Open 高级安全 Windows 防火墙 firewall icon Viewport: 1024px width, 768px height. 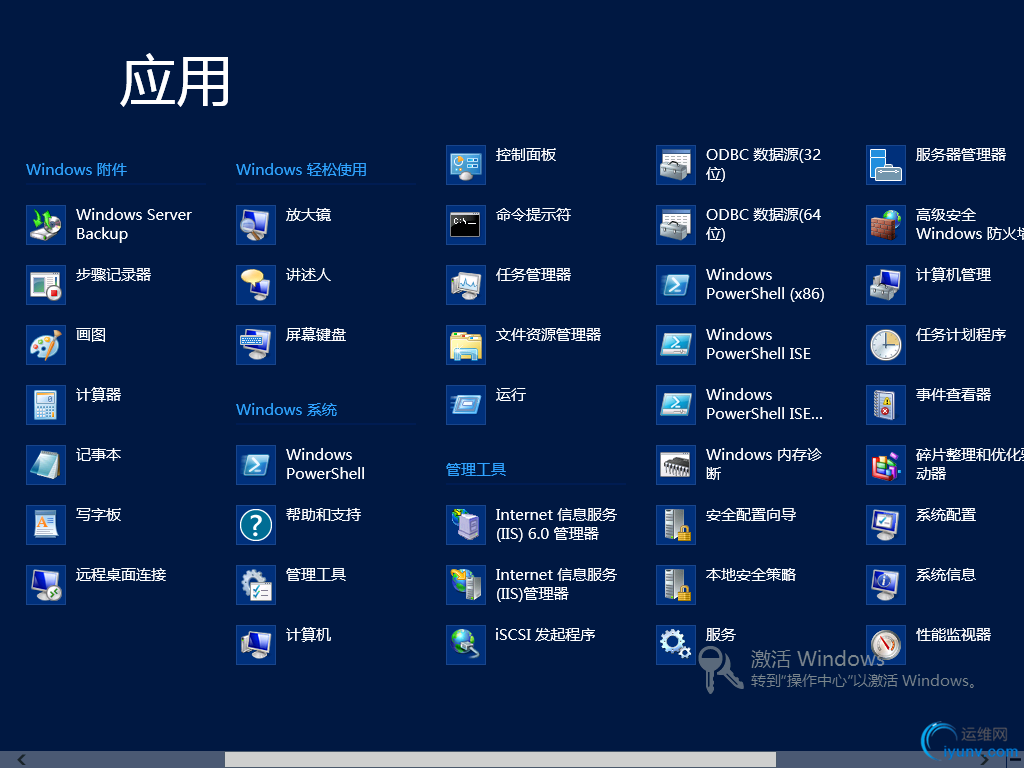pos(886,225)
